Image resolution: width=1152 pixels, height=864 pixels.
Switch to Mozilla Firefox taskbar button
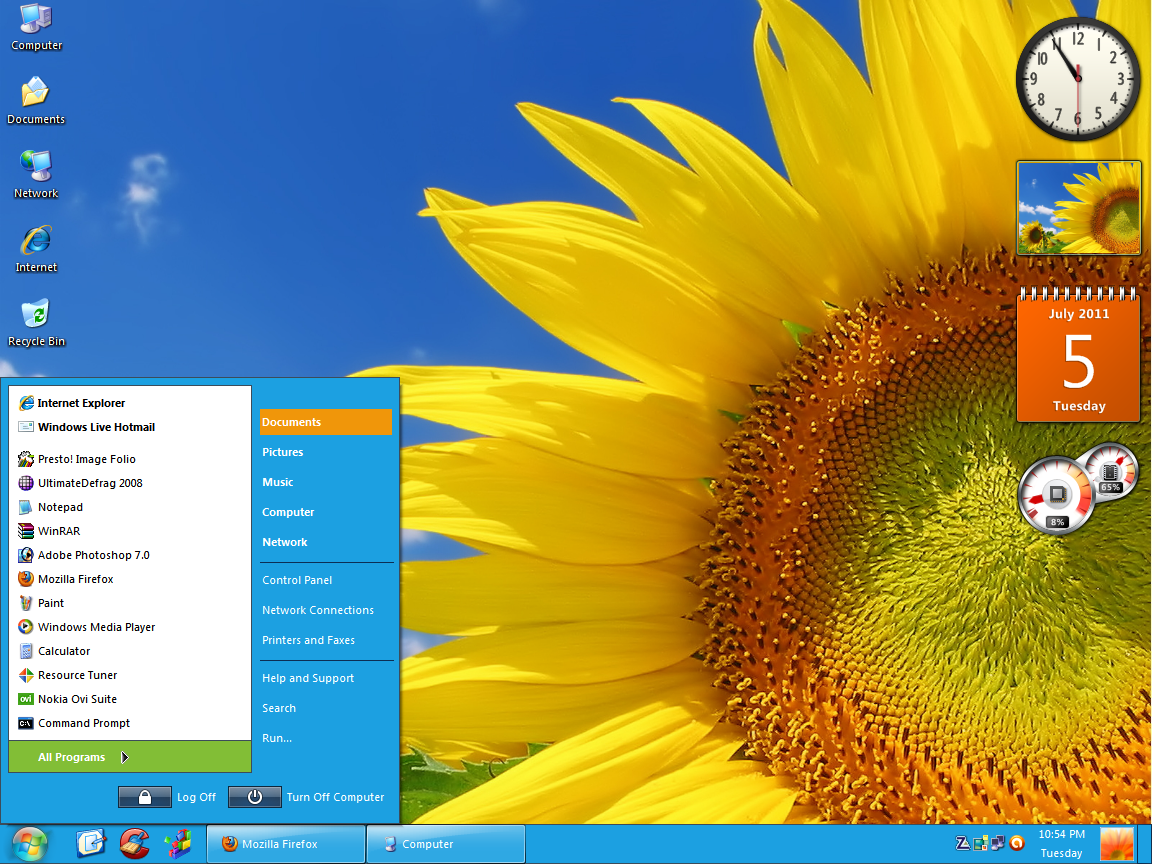[x=286, y=844]
